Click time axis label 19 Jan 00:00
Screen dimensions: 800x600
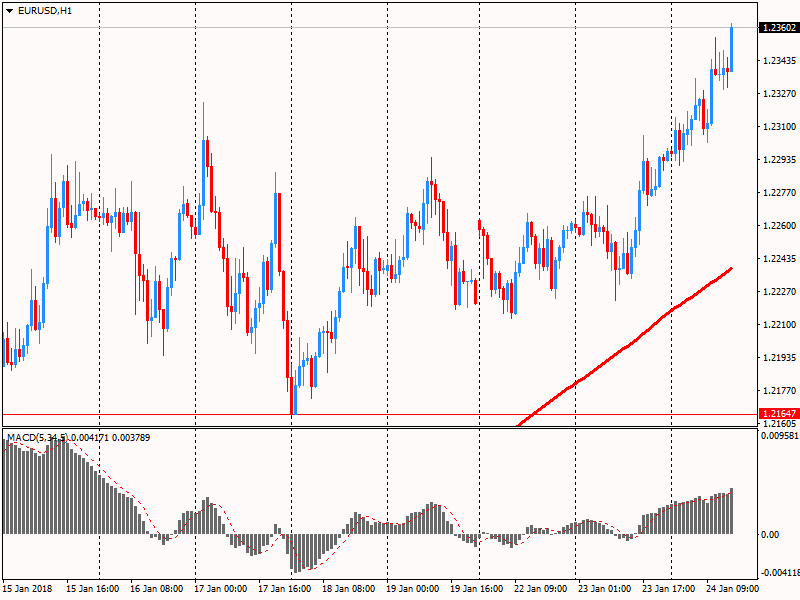pos(413,589)
